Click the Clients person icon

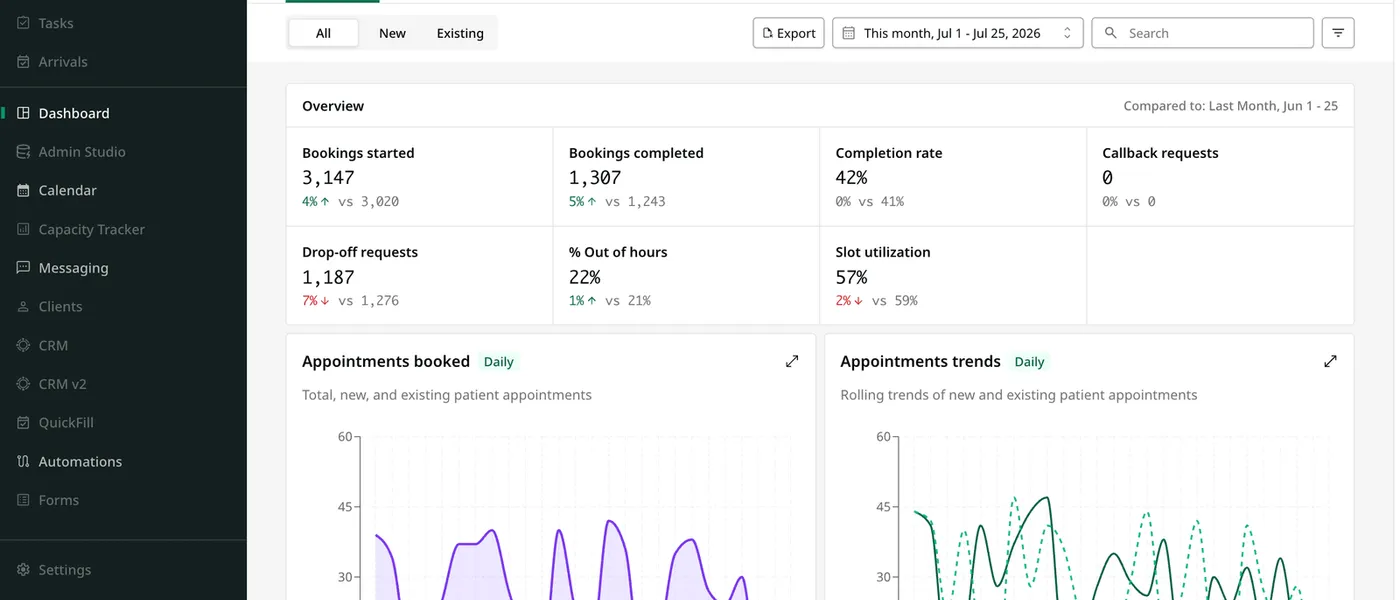[x=23, y=307]
